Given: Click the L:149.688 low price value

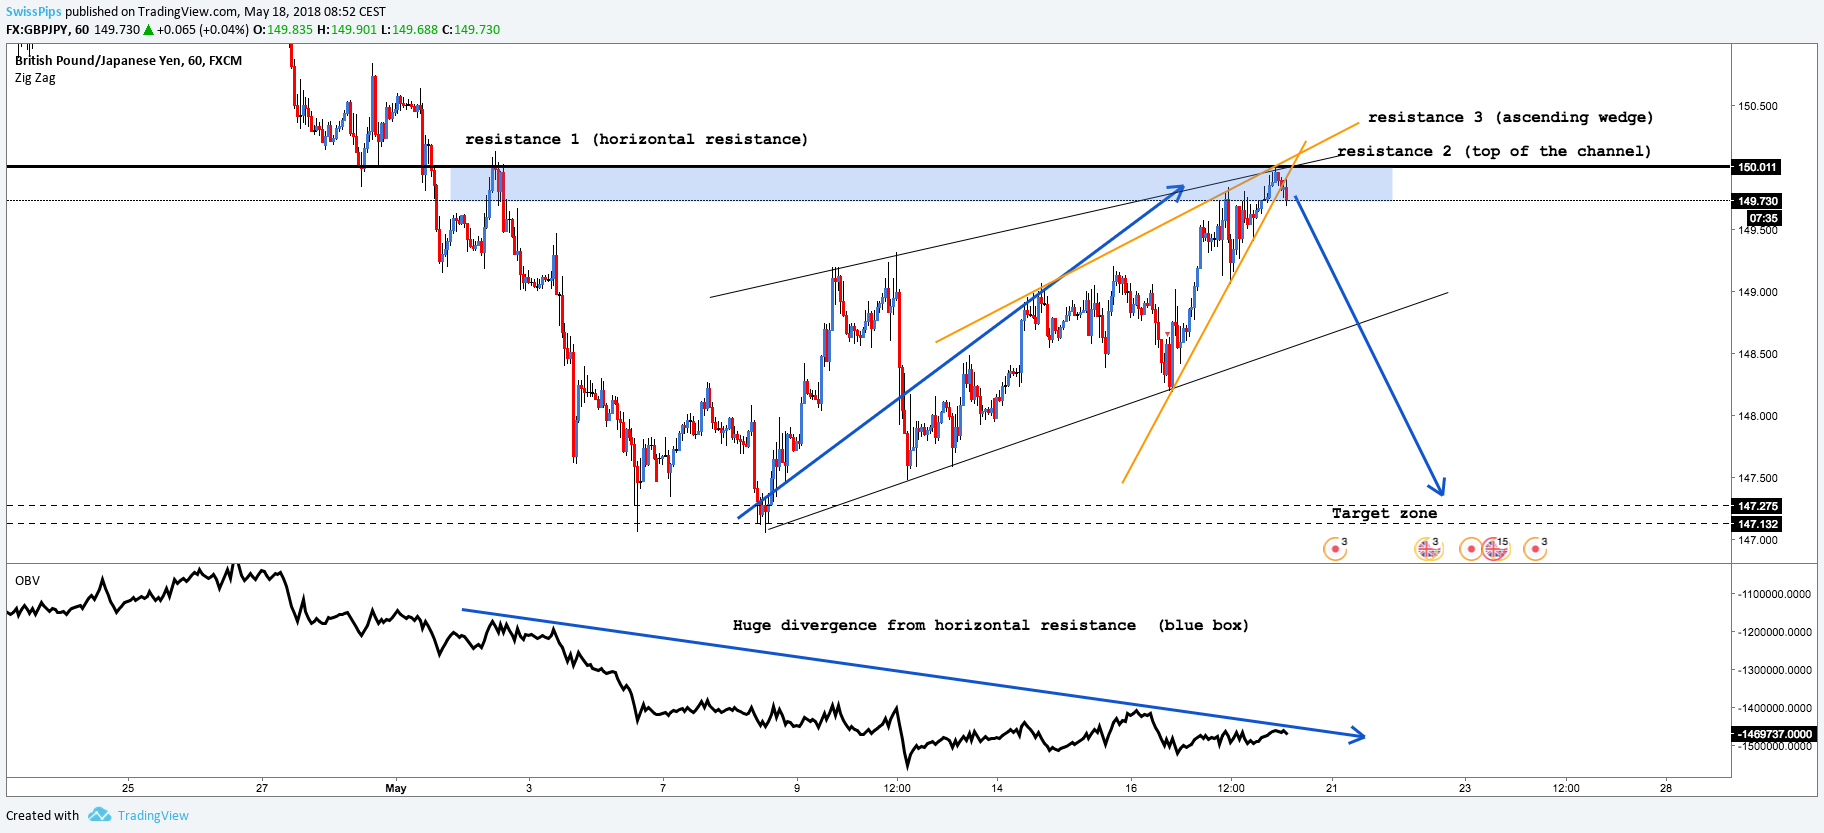Looking at the screenshot, I should pyautogui.click(x=409, y=30).
